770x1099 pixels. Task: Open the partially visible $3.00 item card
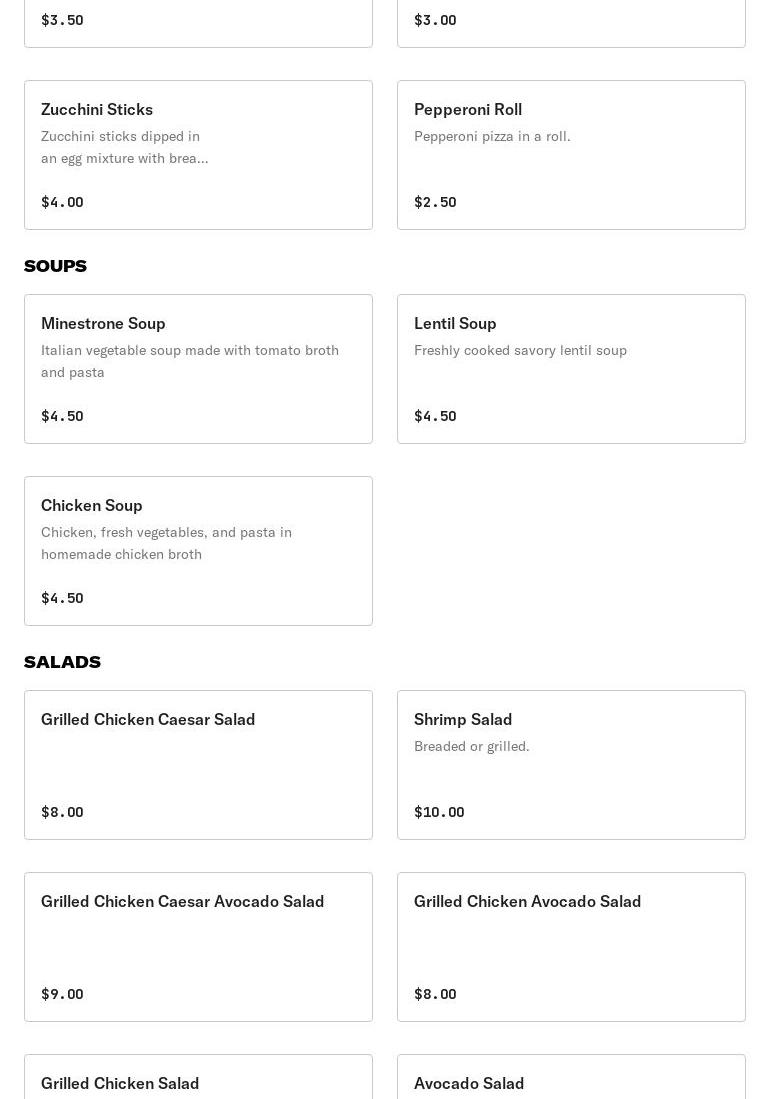click(571, 24)
